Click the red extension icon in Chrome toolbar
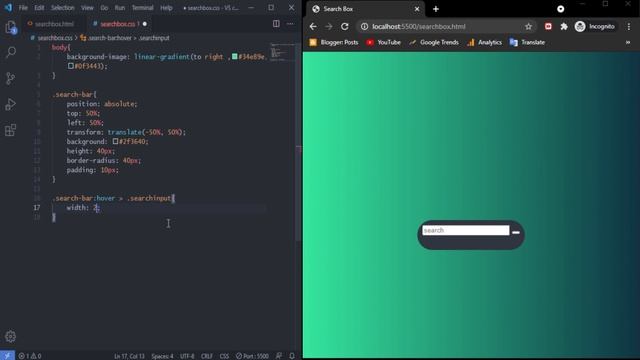 coord(548,27)
